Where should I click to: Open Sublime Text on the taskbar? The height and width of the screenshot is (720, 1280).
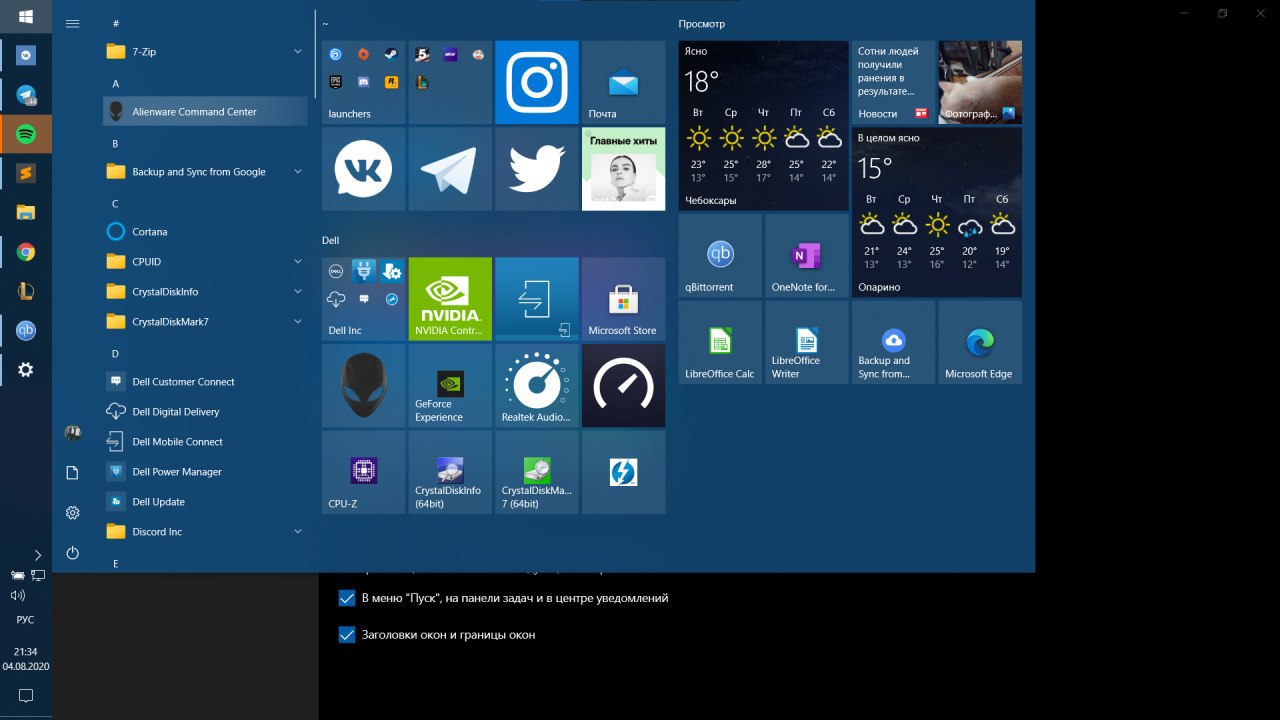pyautogui.click(x=26, y=173)
